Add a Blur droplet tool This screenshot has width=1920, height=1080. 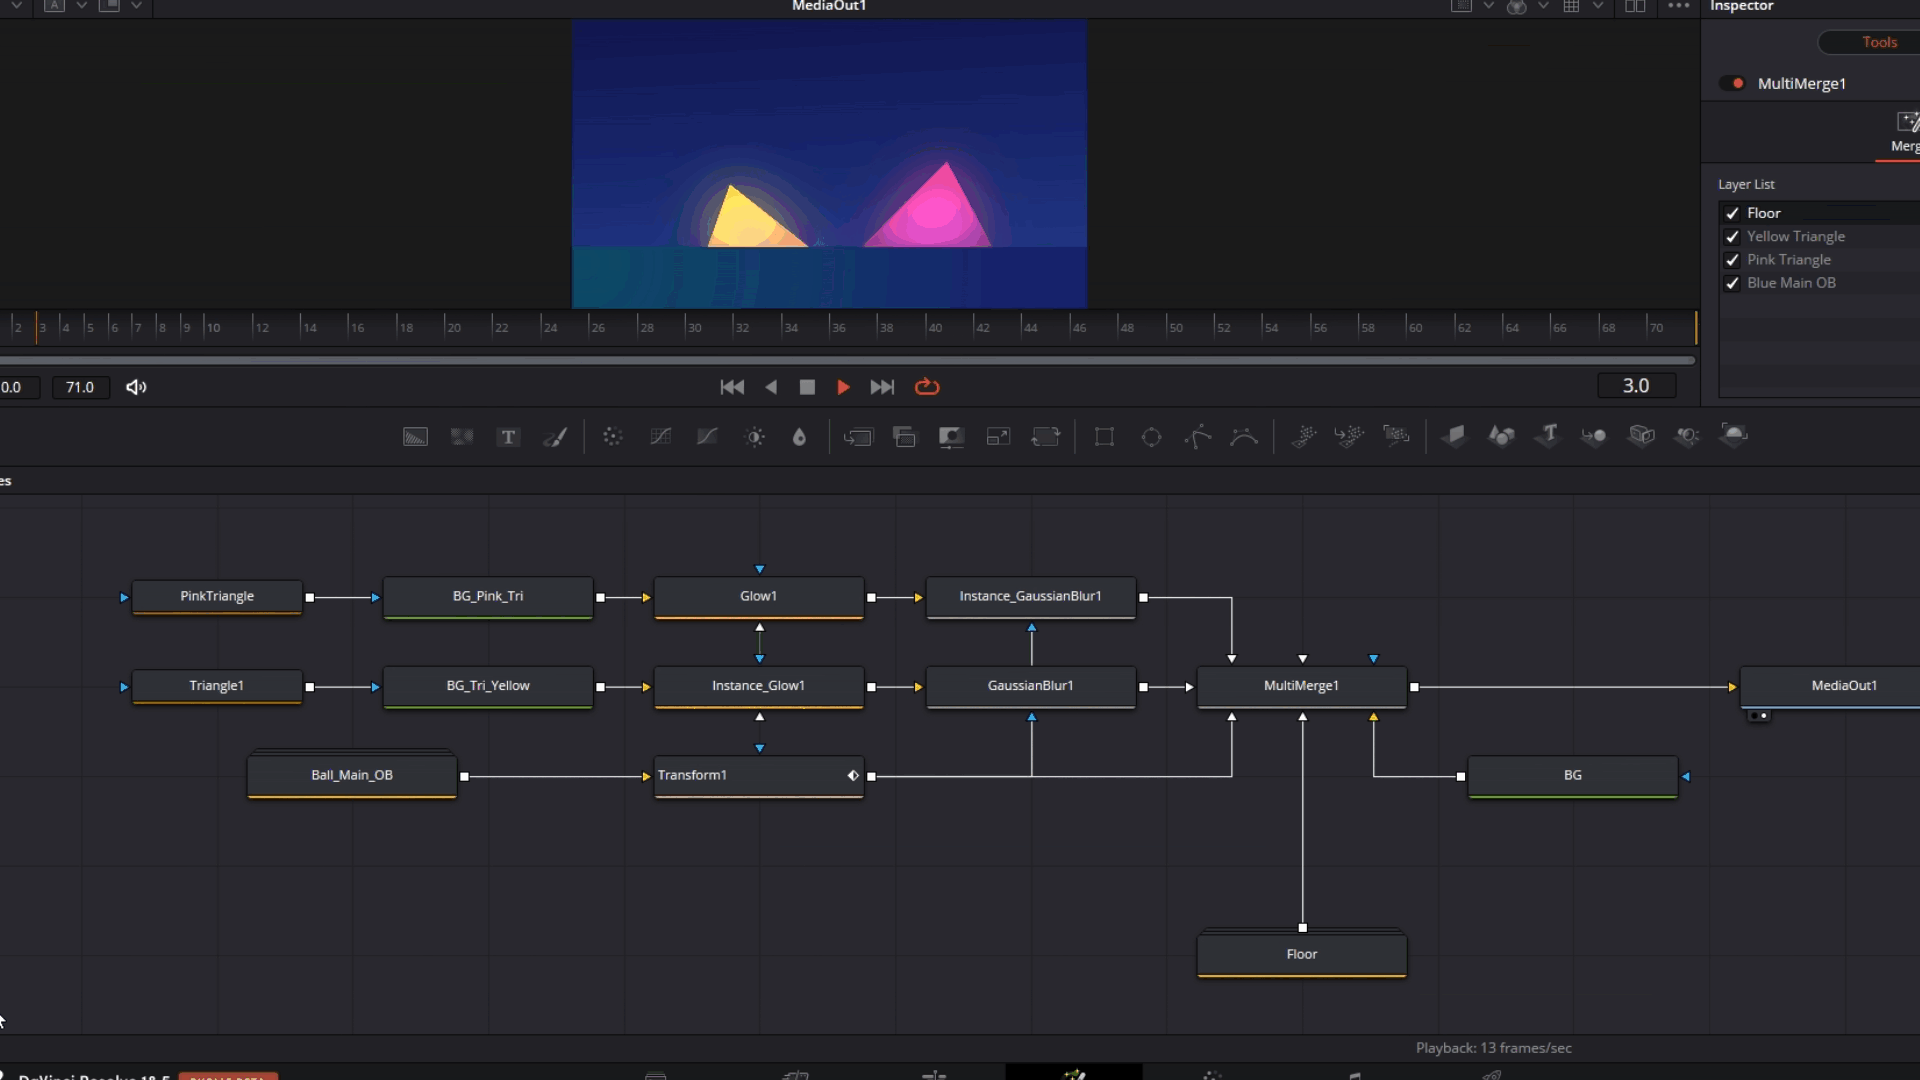(x=799, y=437)
